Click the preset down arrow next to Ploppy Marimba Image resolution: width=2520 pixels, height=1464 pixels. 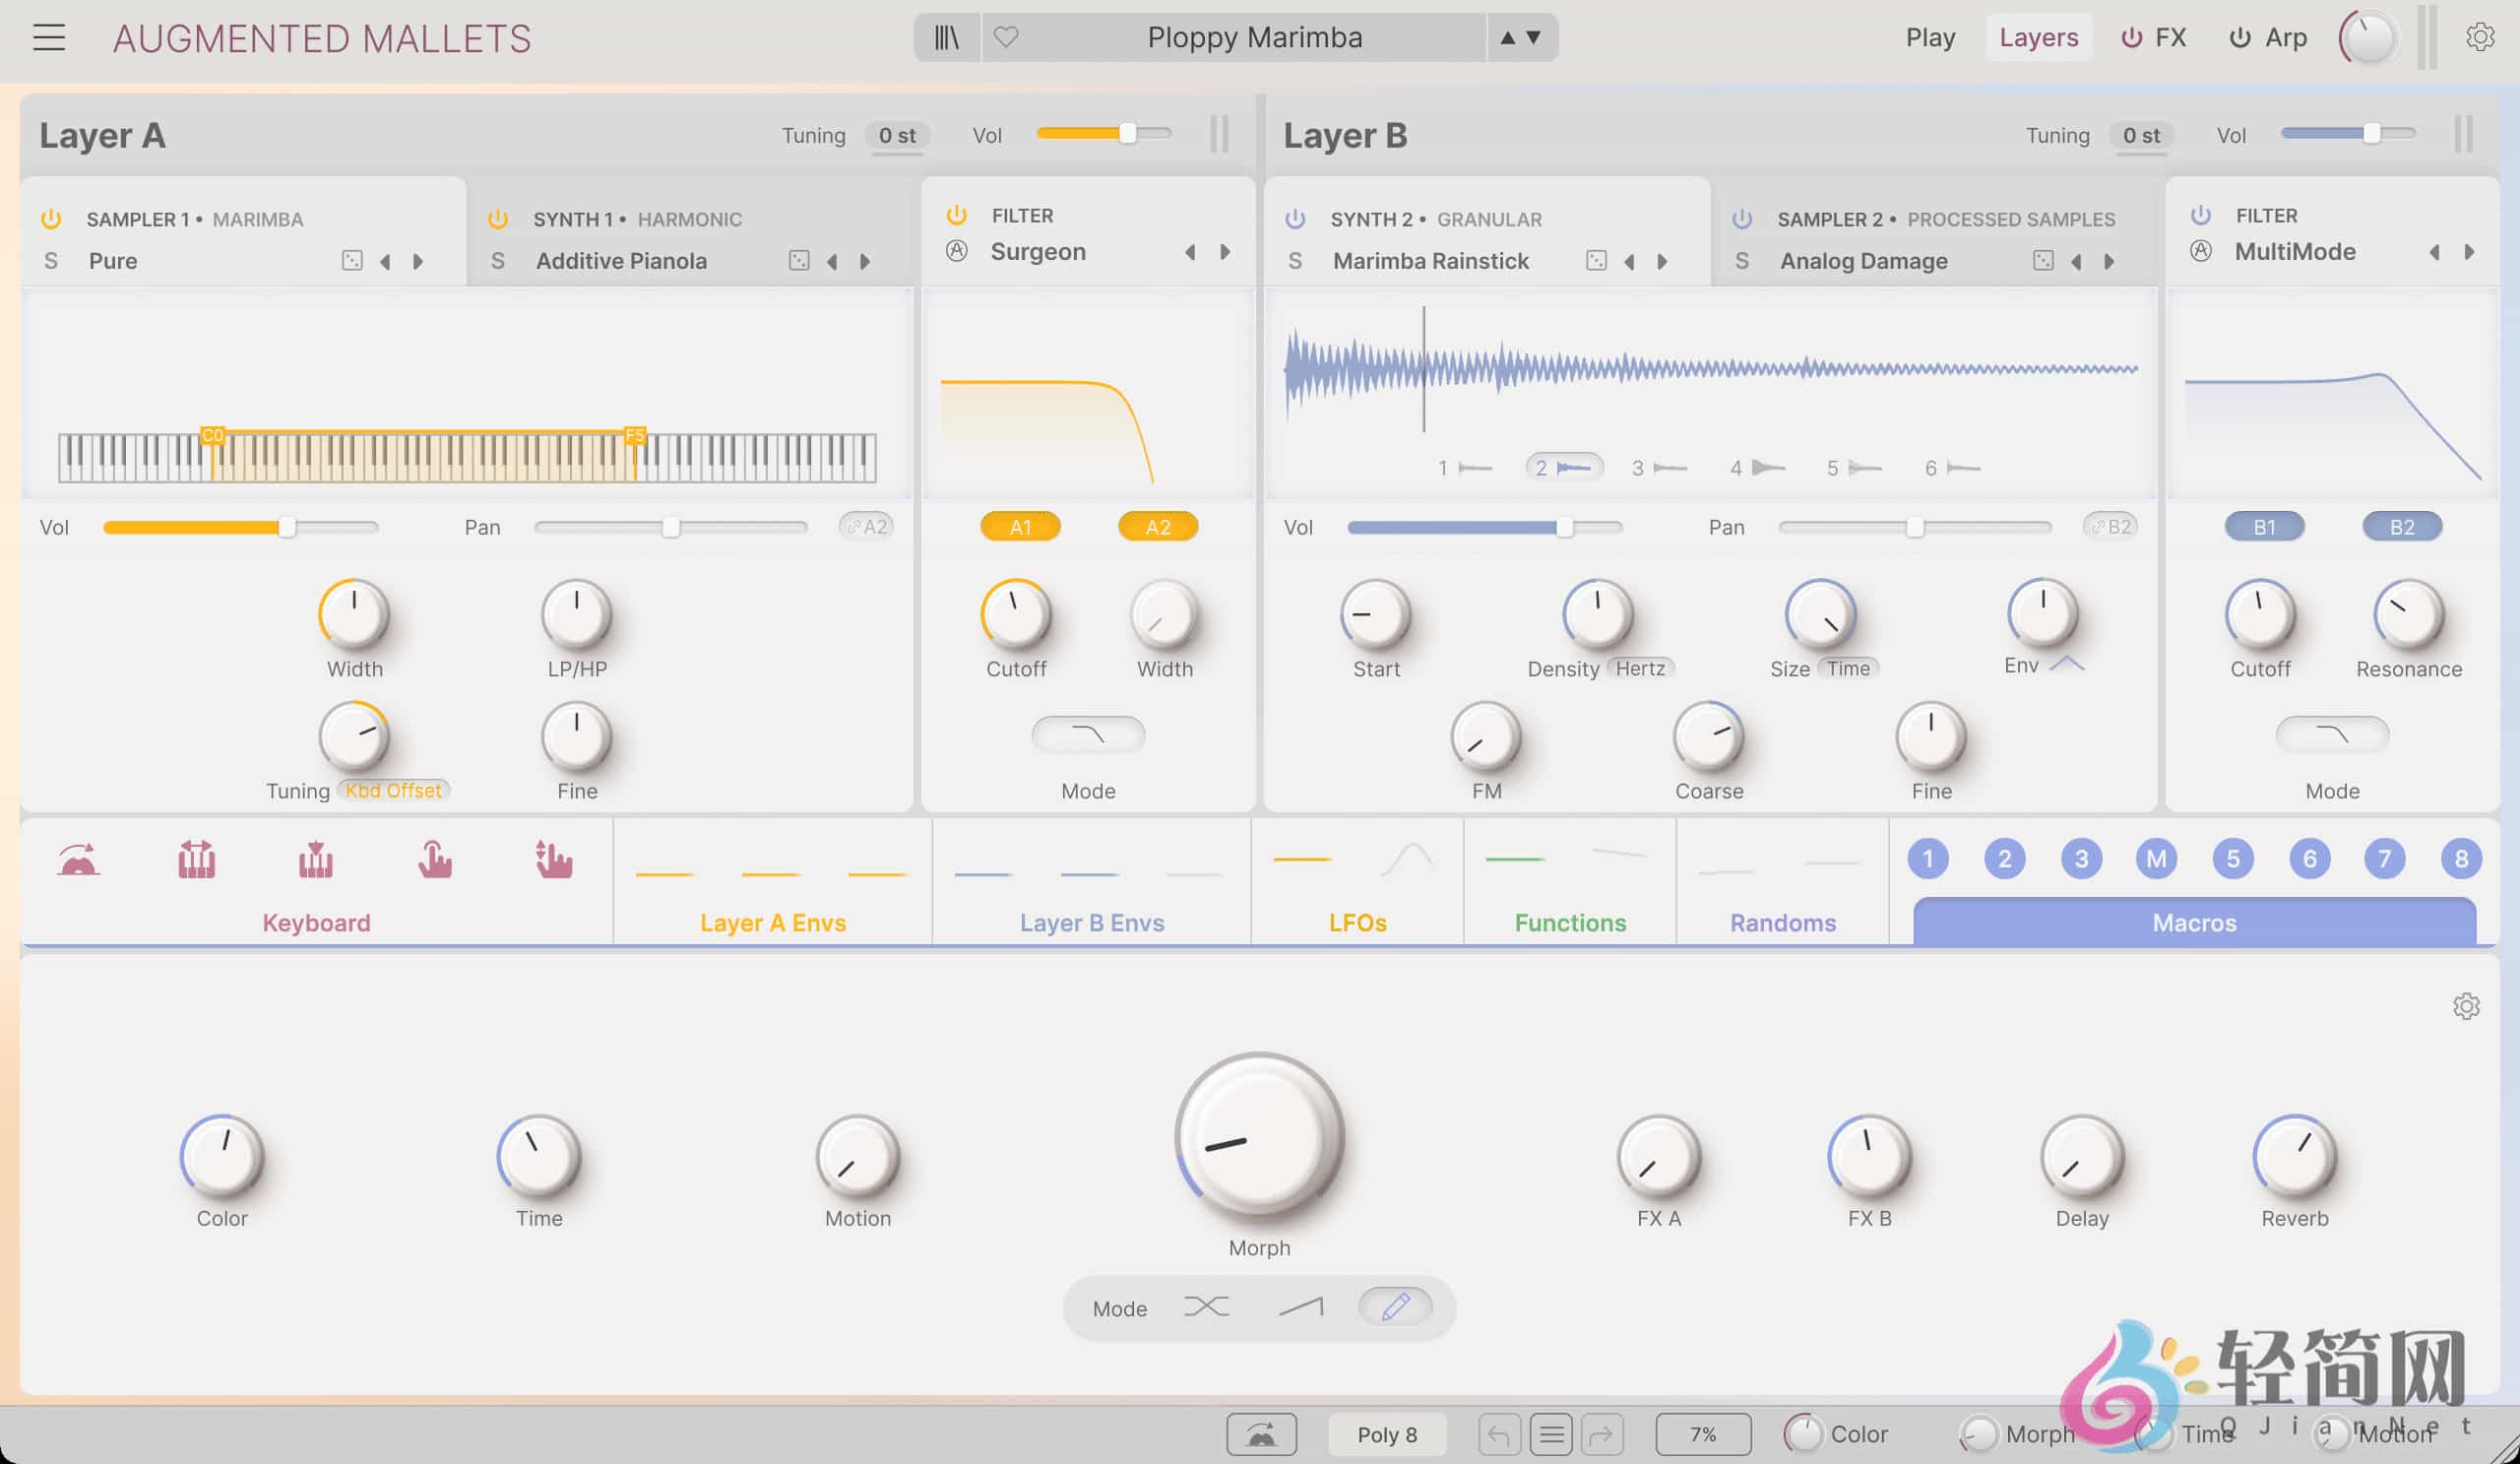click(x=1533, y=37)
